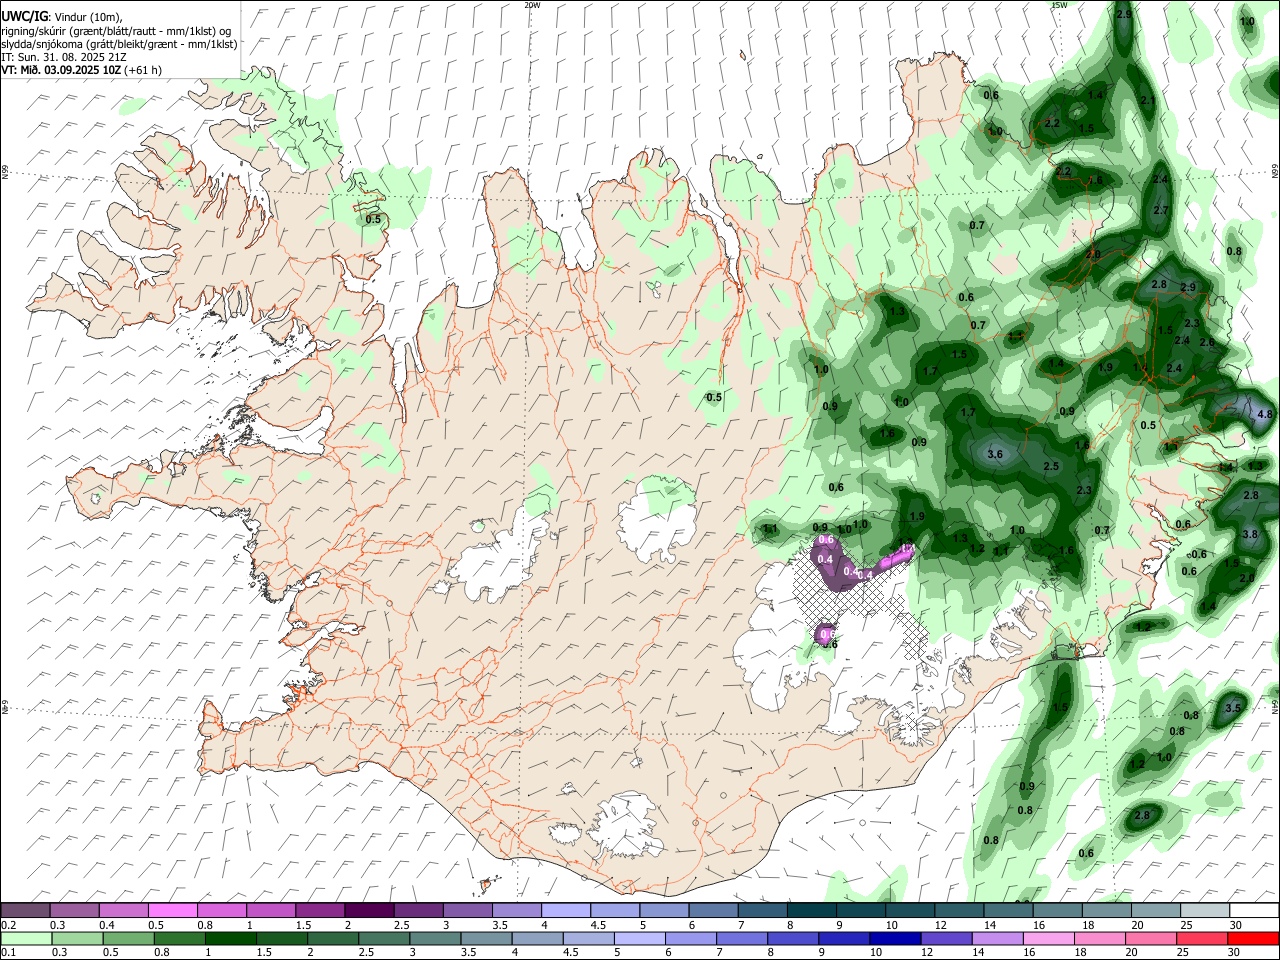This screenshot has width=1280, height=960.
Task: Select the 3.8 precipitation value near the east coast
Action: (1250, 534)
